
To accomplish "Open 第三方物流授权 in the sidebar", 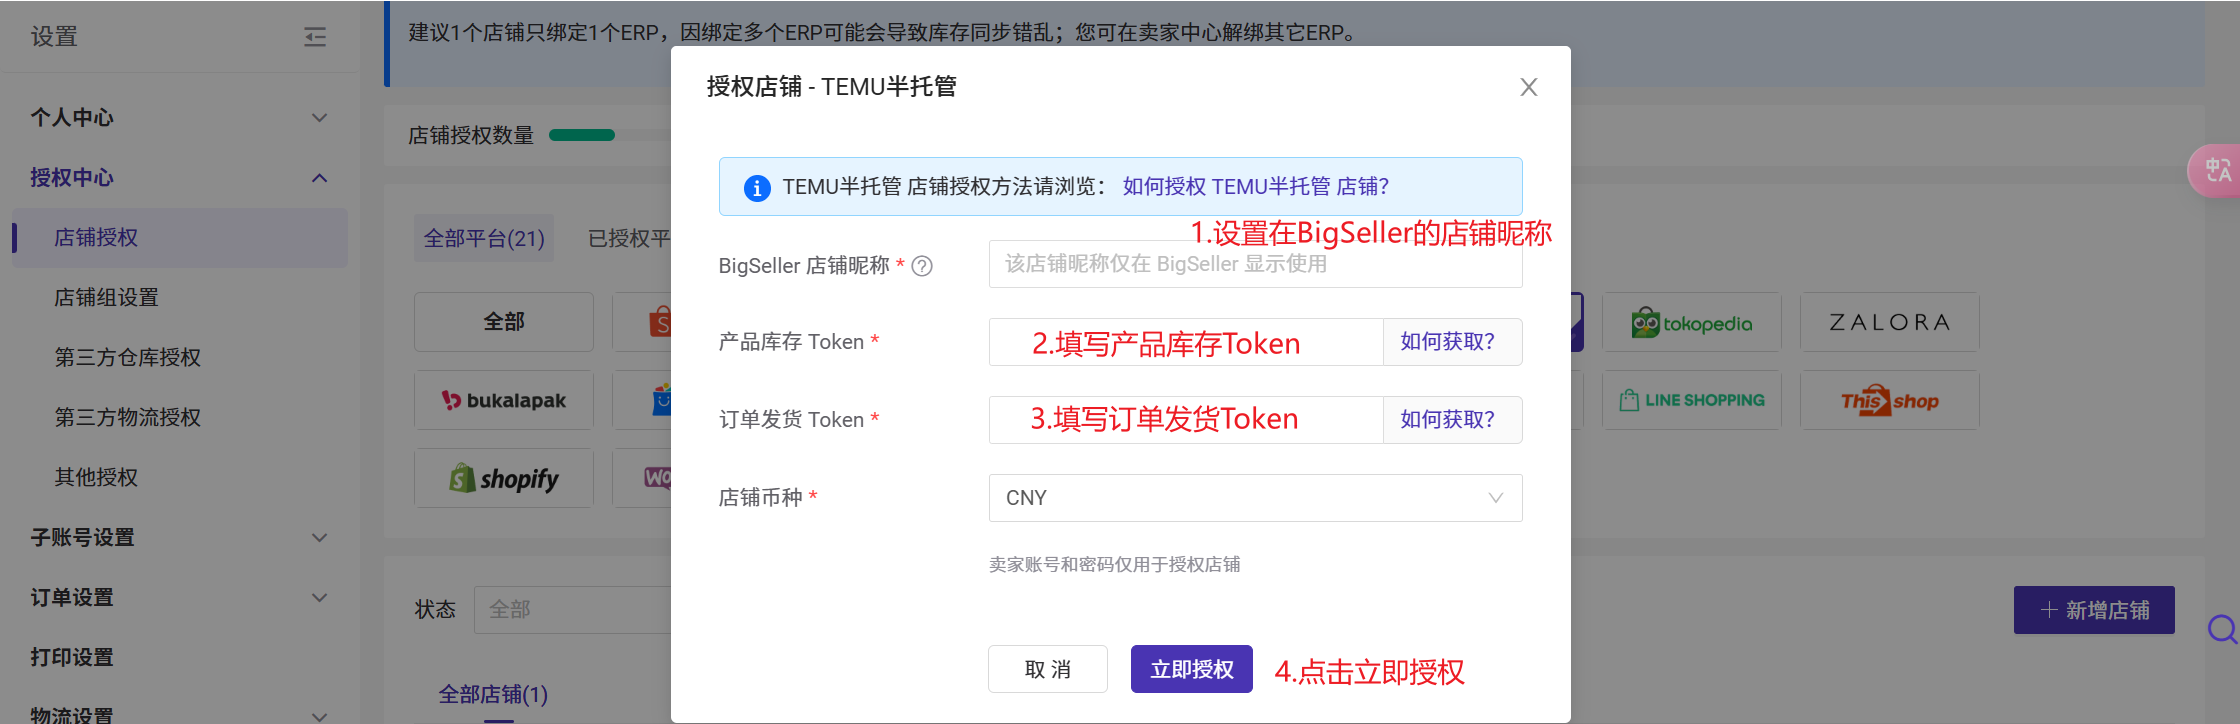I will [x=127, y=417].
